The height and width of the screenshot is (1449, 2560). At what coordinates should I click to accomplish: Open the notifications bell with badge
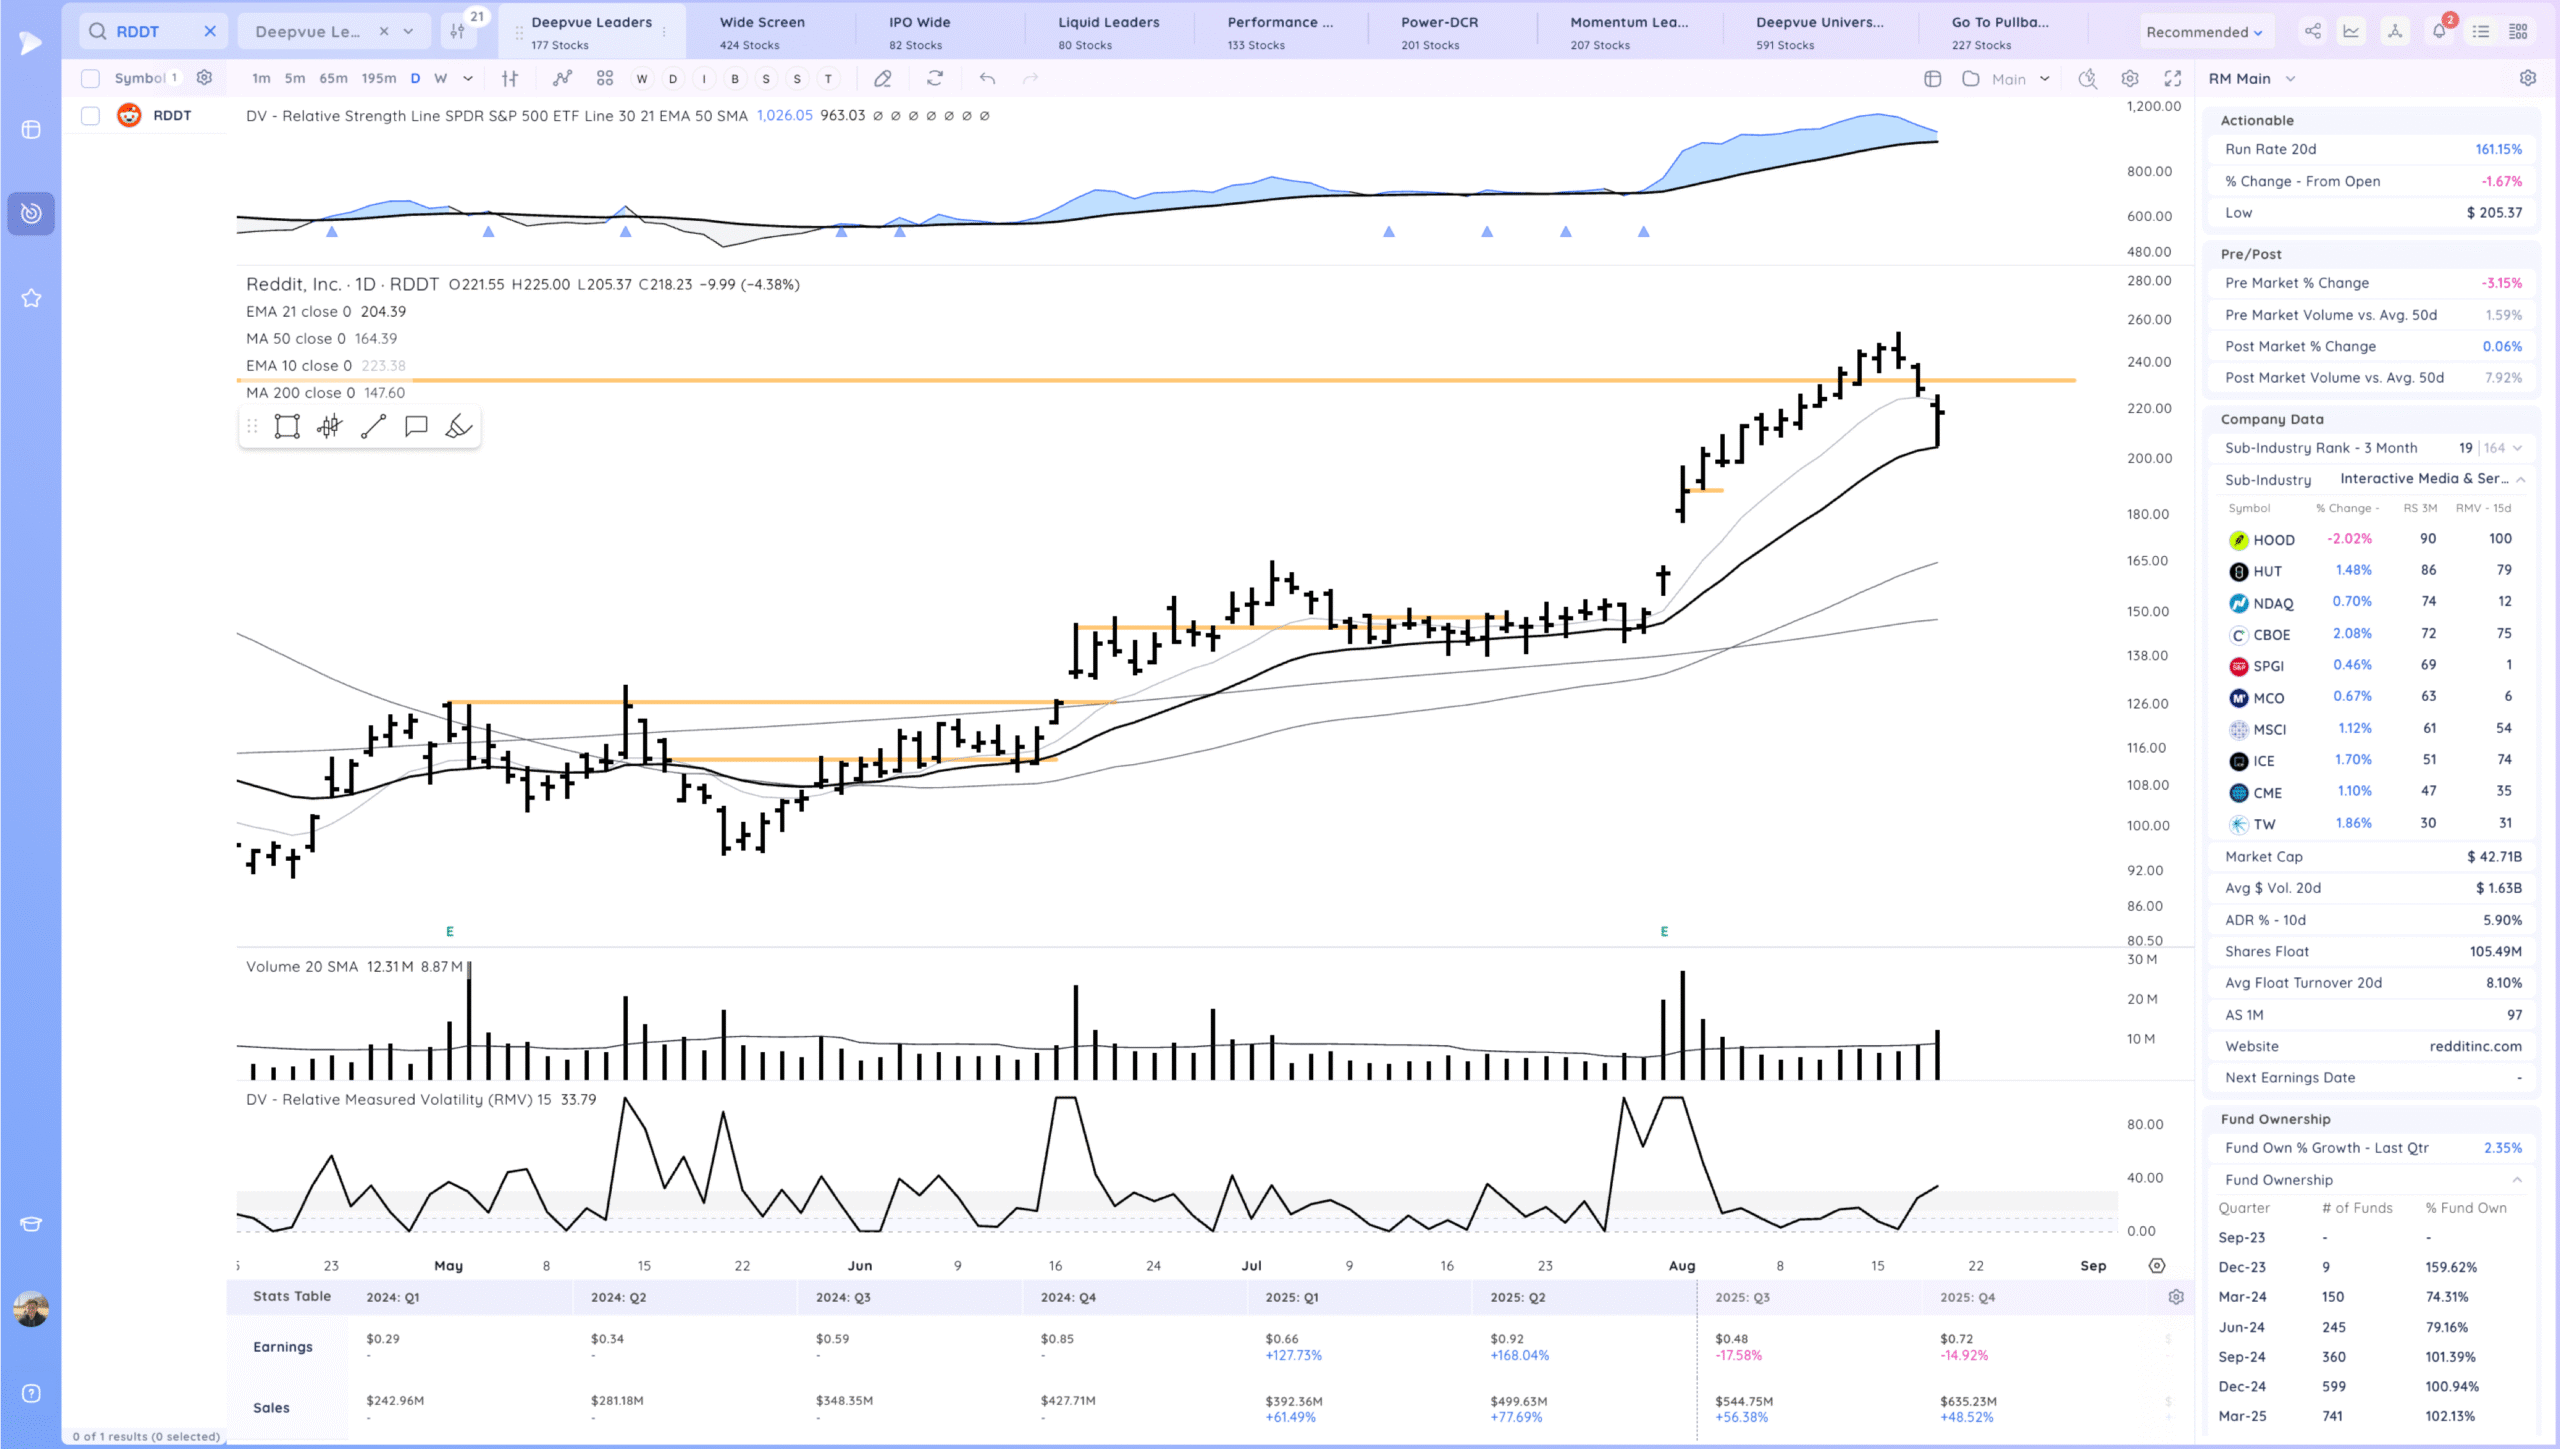pyautogui.click(x=2439, y=32)
